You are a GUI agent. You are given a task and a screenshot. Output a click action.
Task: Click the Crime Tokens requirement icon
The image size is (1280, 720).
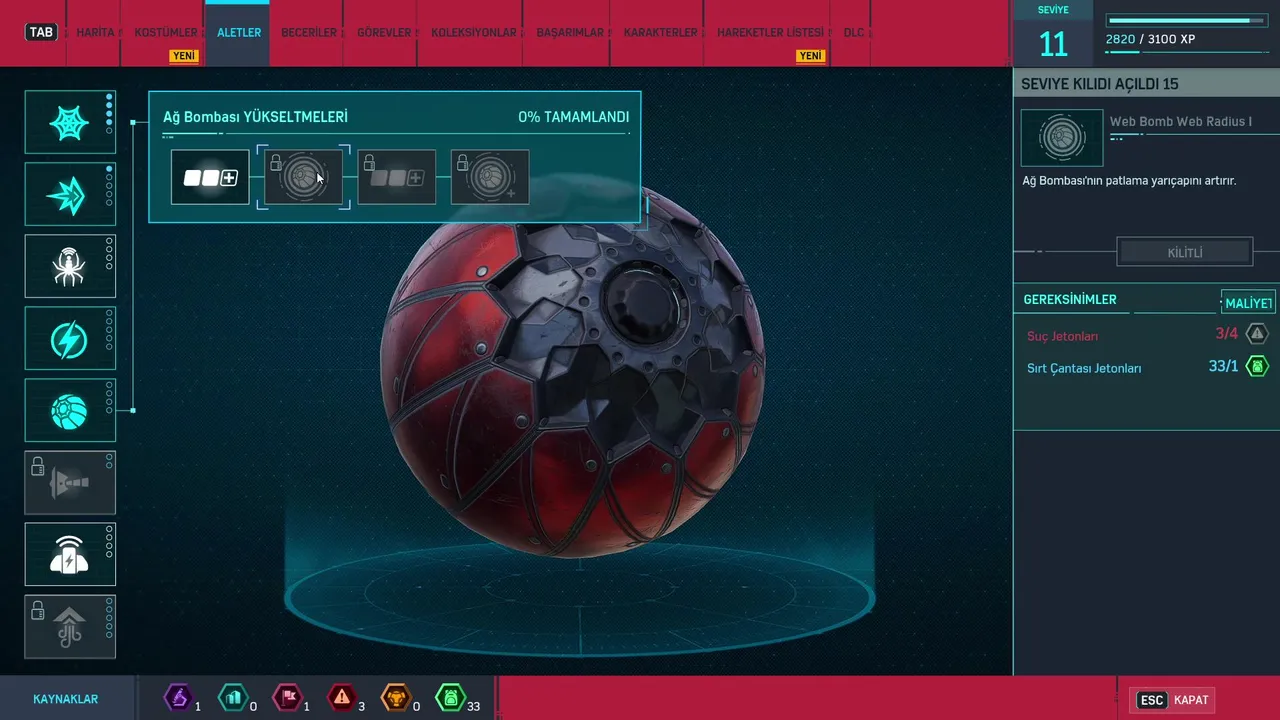click(1257, 334)
